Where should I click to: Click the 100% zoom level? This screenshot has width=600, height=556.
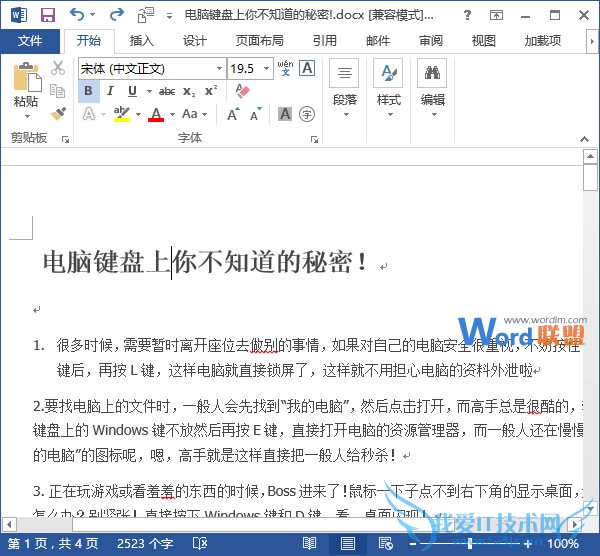(563, 543)
